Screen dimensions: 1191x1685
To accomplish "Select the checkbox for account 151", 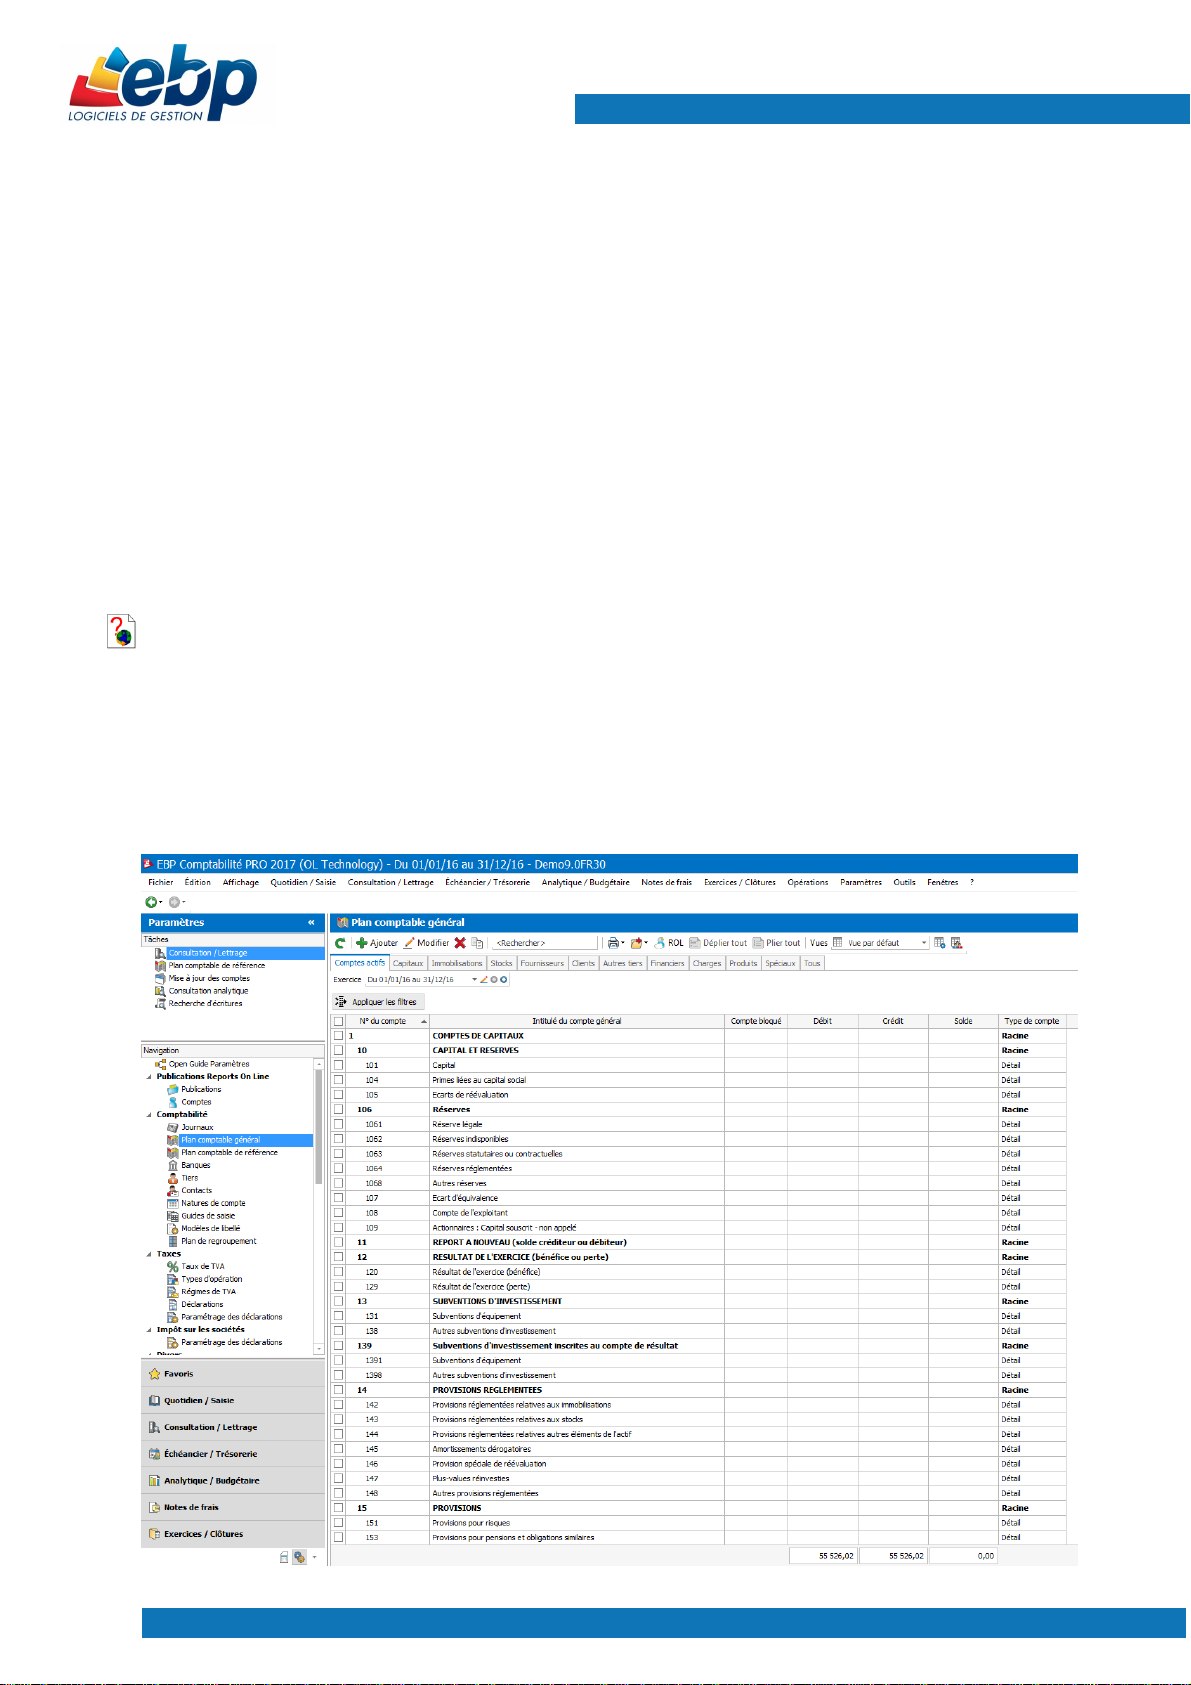I will [x=338, y=1523].
